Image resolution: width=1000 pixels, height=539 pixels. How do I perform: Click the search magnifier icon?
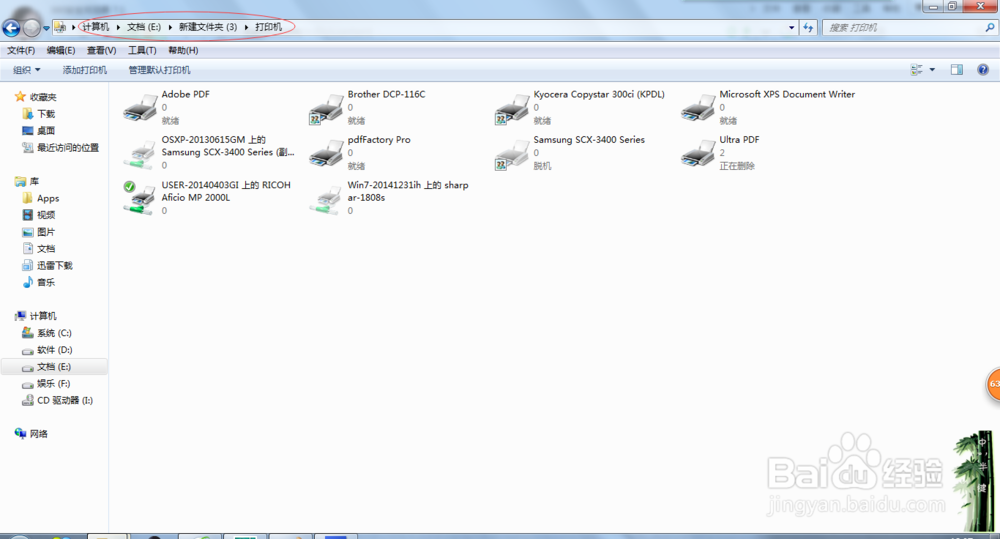[x=989, y=27]
